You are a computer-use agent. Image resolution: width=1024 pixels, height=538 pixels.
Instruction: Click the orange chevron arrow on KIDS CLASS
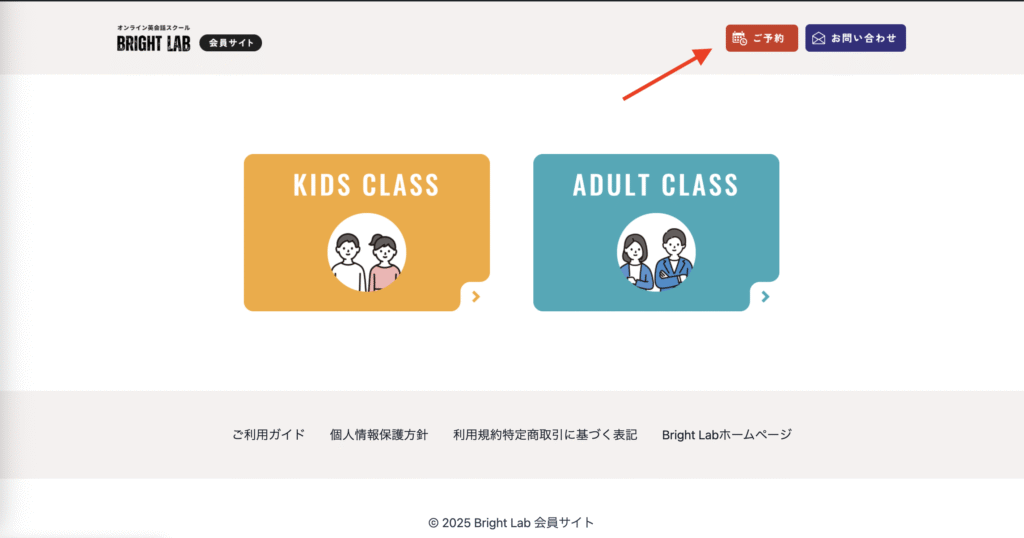476,296
